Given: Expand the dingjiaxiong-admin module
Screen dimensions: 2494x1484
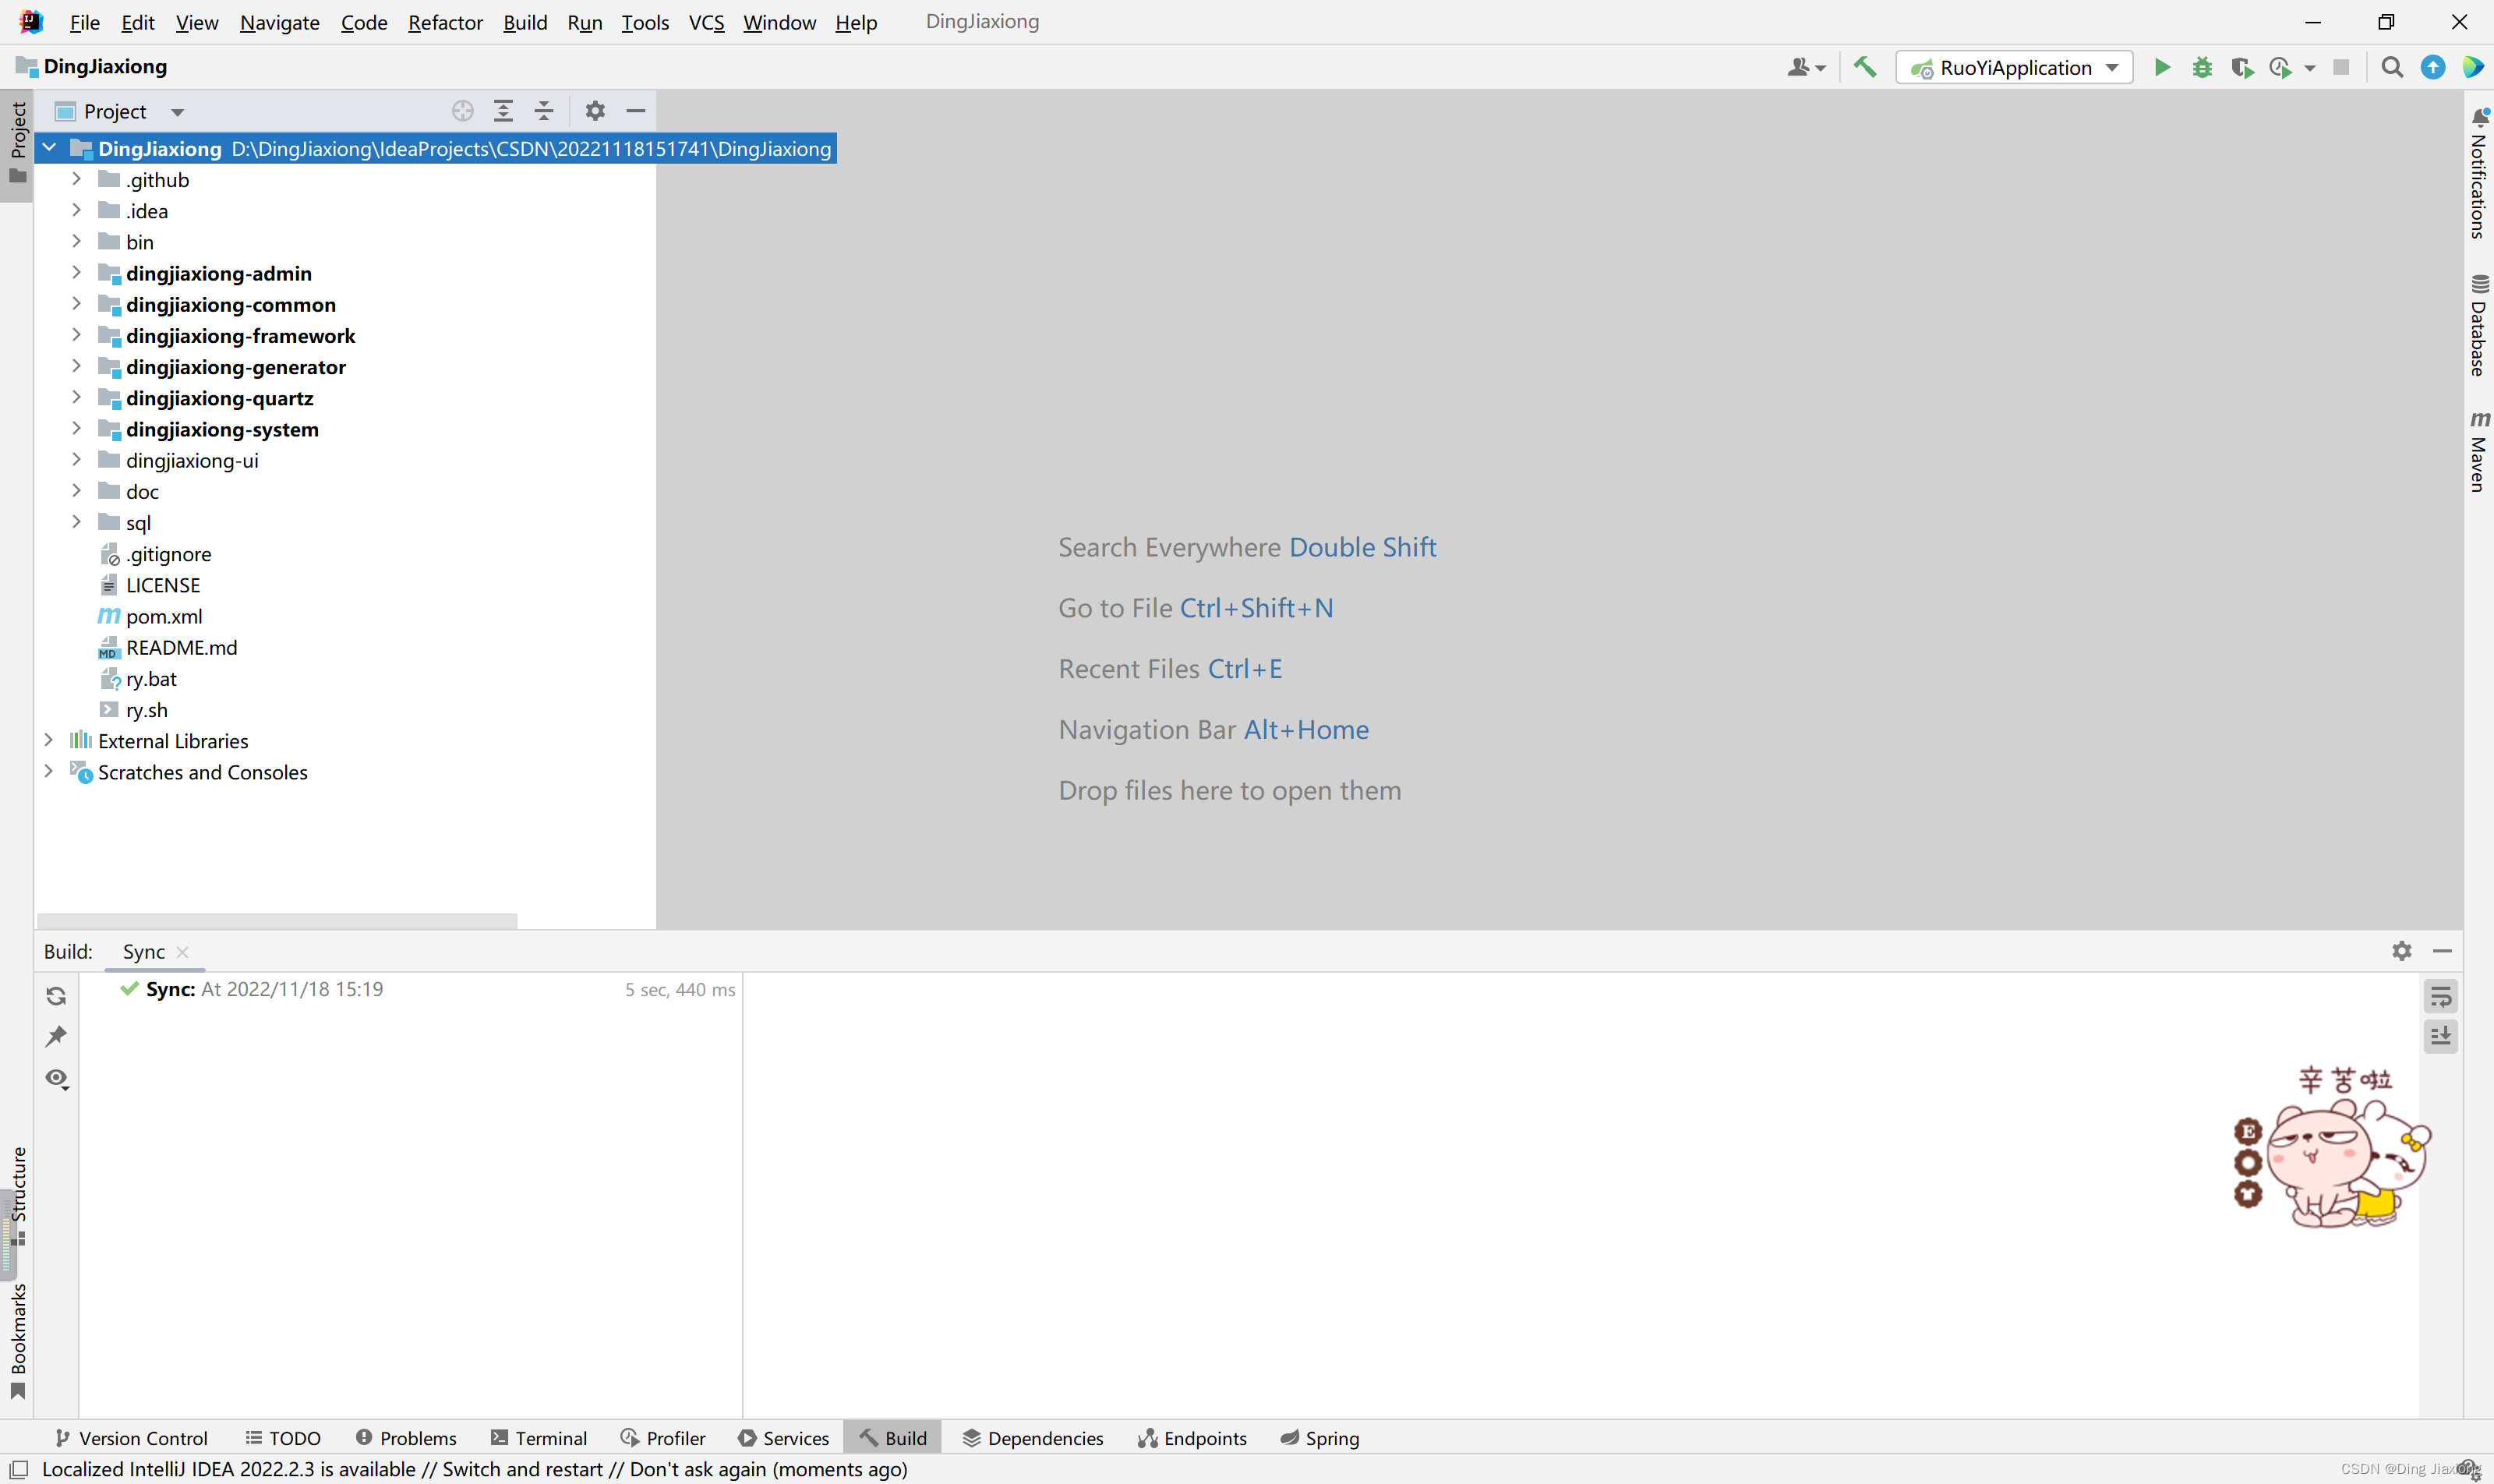Looking at the screenshot, I should pos(76,273).
